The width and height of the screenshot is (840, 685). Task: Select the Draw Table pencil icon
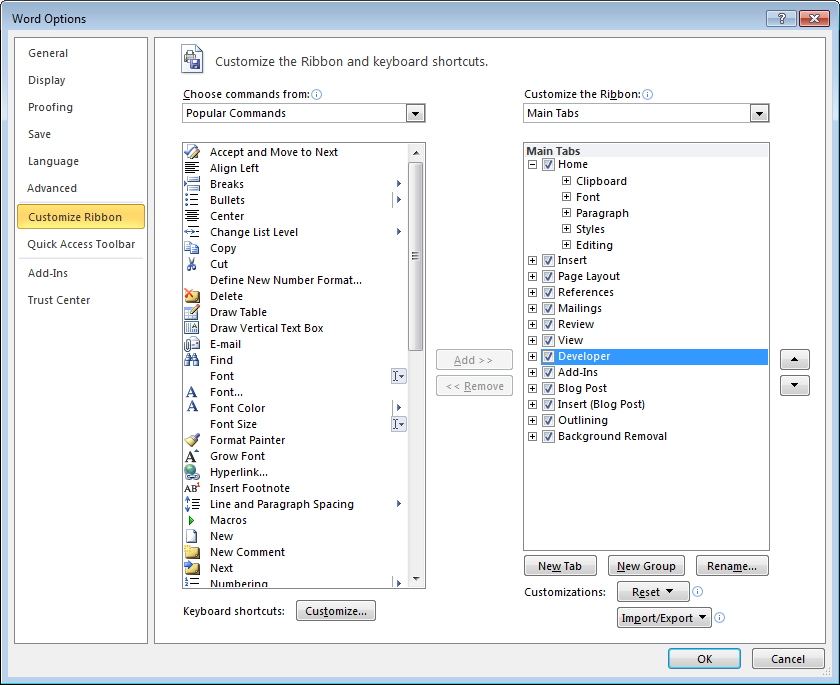click(192, 312)
